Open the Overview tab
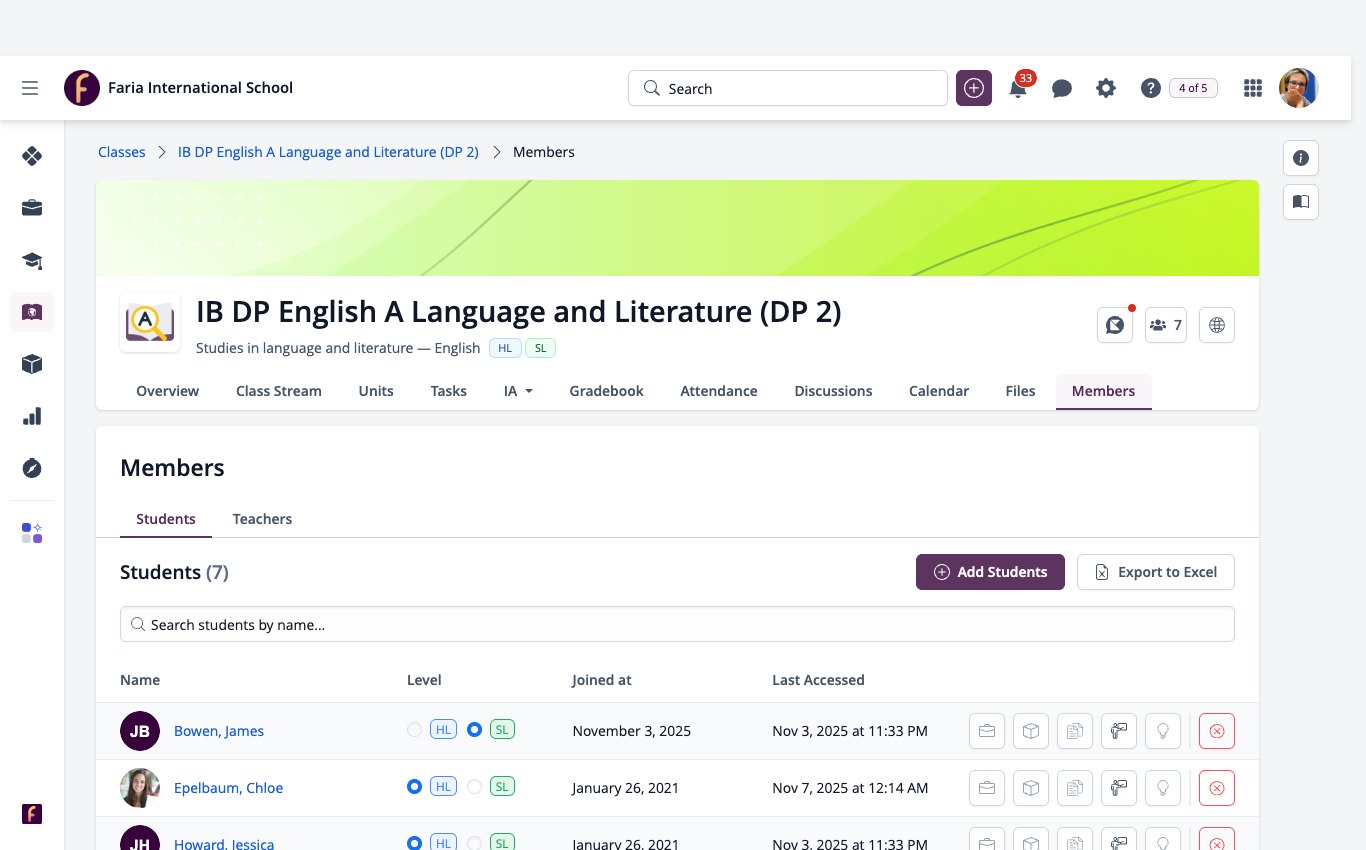This screenshot has height=850, width=1366. pyautogui.click(x=168, y=391)
